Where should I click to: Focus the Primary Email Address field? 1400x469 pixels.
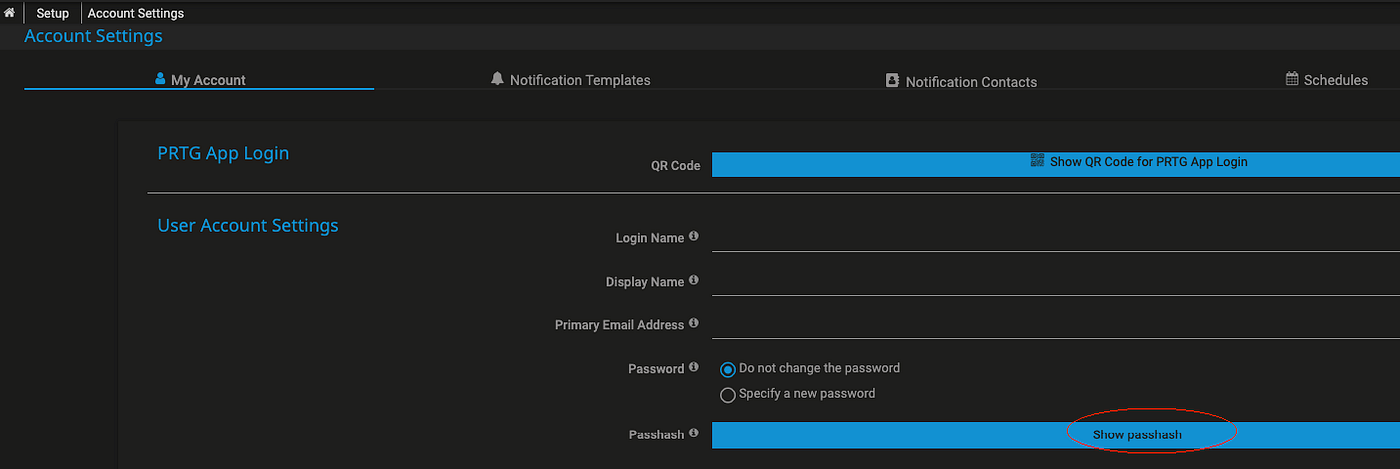tap(1056, 325)
